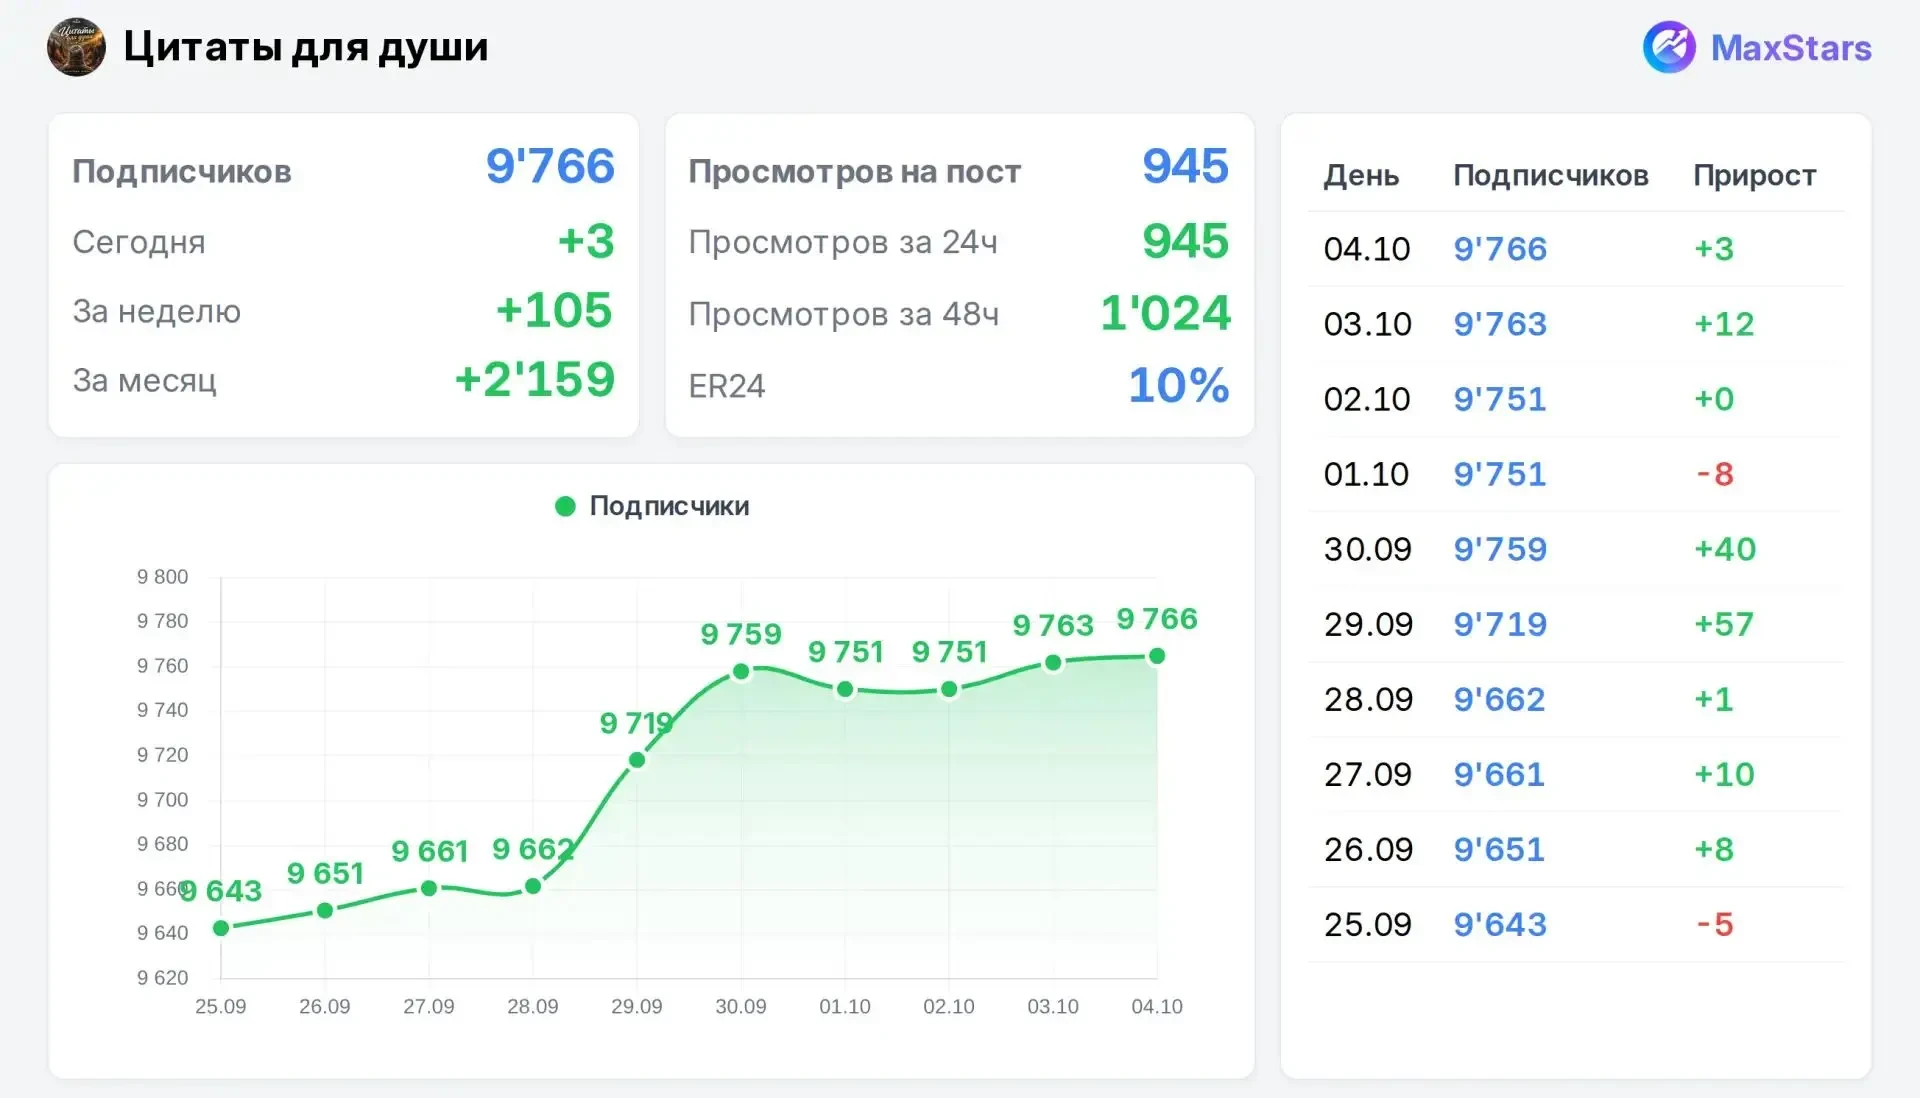Select the 03.10 row growth +12

[1724, 324]
